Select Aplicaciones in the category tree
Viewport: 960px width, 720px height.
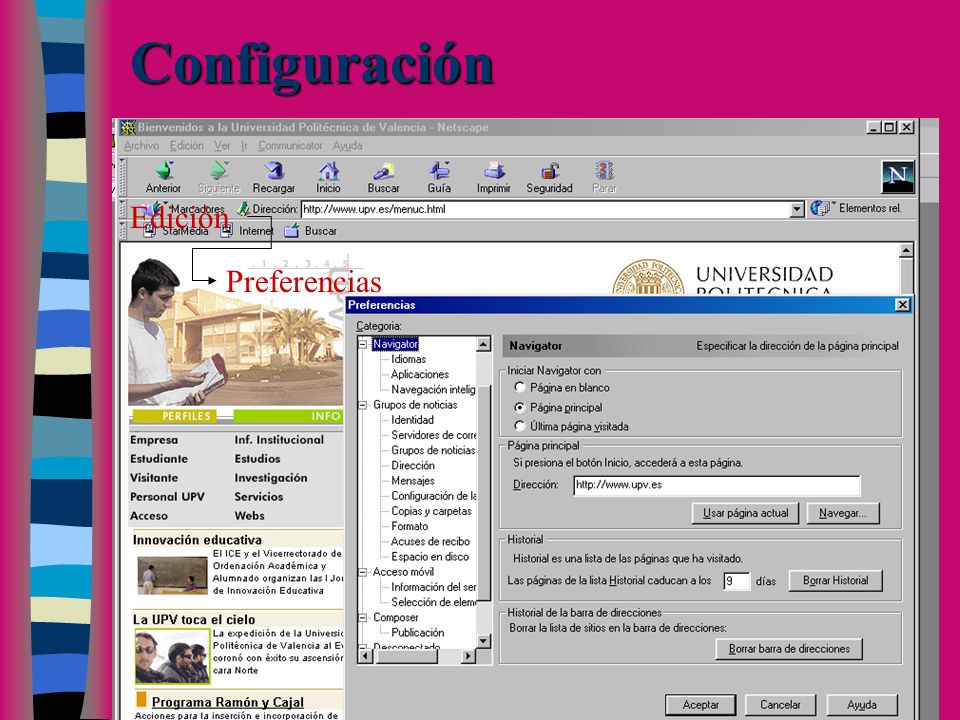coord(420,374)
